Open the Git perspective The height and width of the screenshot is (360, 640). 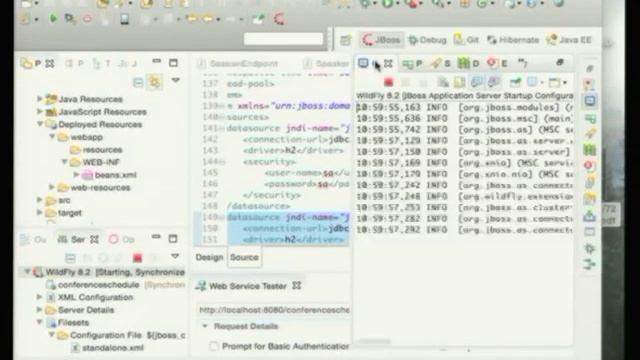(466, 40)
